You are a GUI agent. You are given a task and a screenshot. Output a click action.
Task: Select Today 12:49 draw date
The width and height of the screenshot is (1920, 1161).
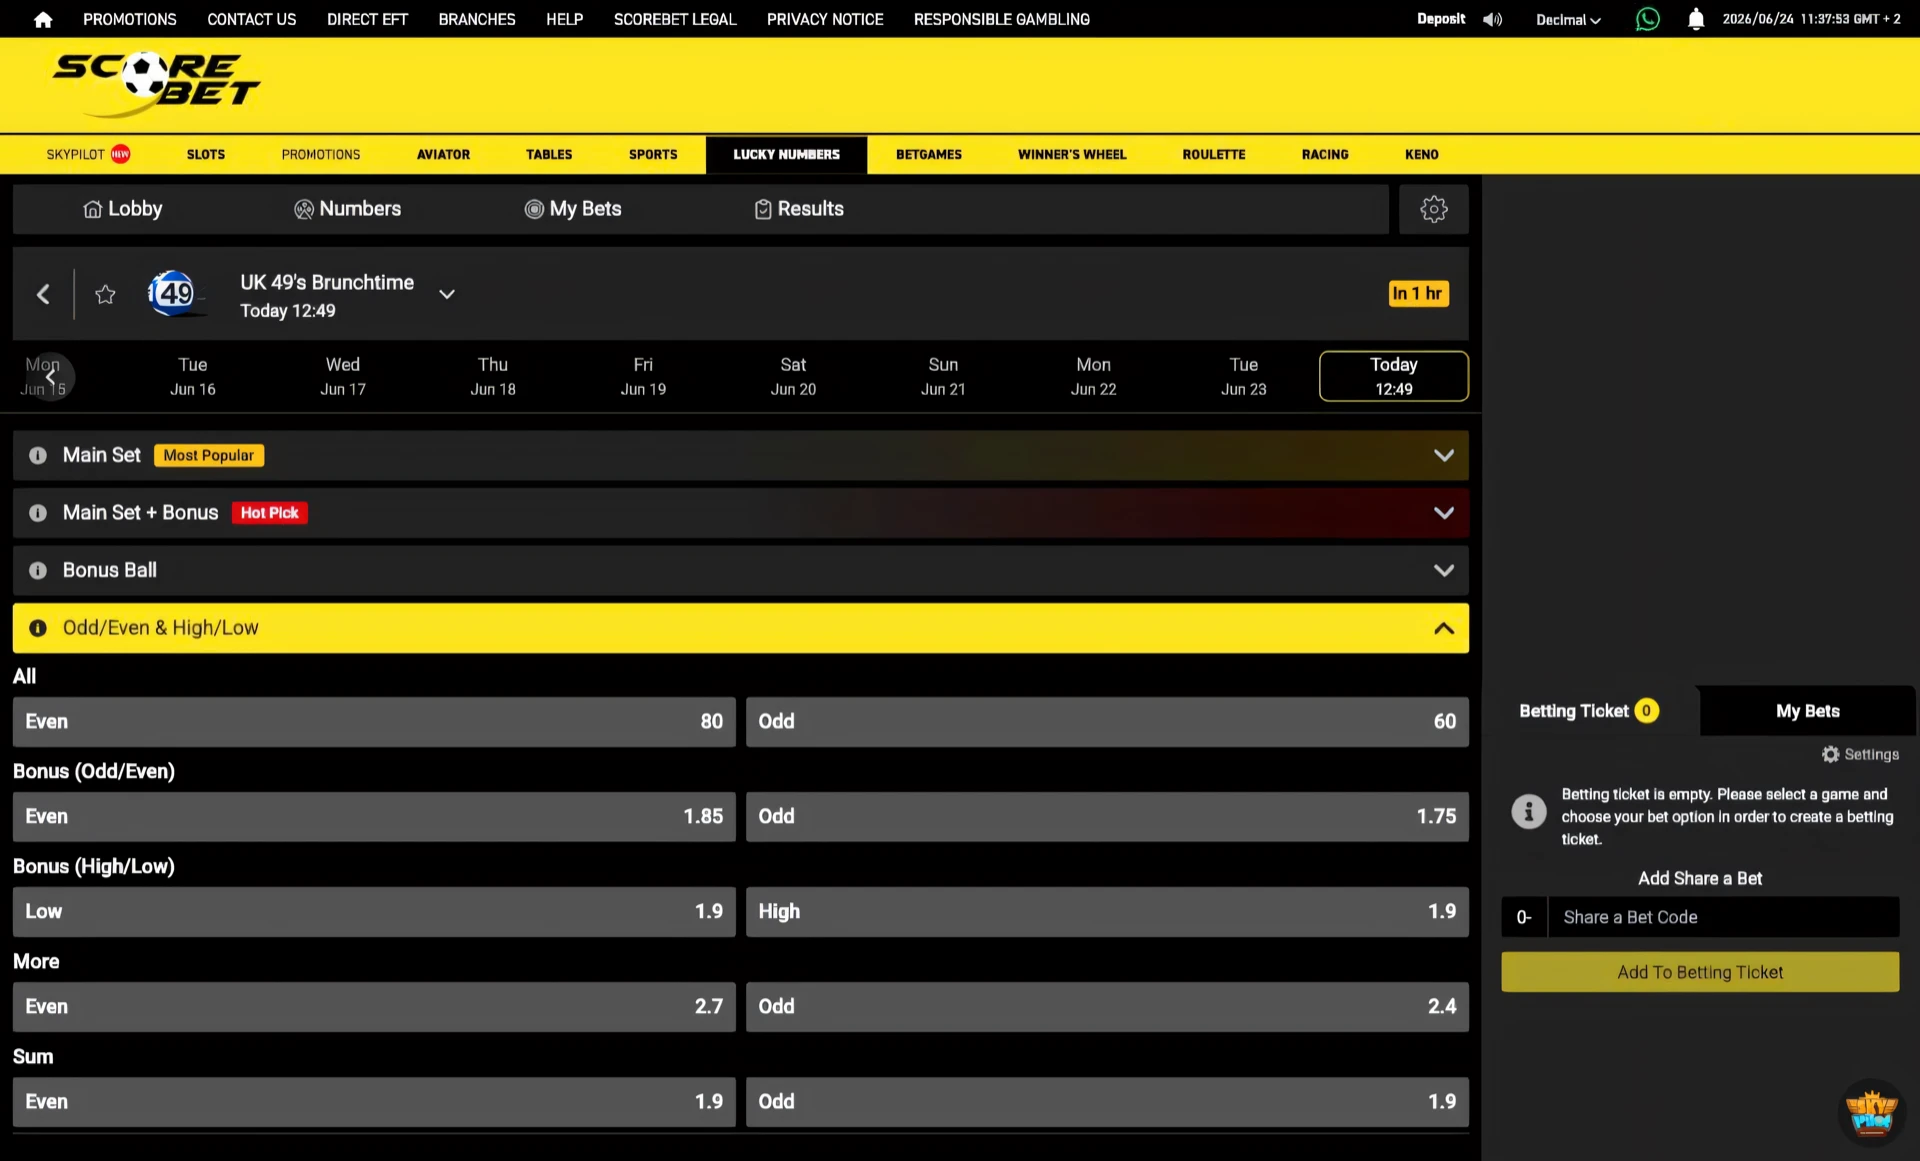point(1393,376)
